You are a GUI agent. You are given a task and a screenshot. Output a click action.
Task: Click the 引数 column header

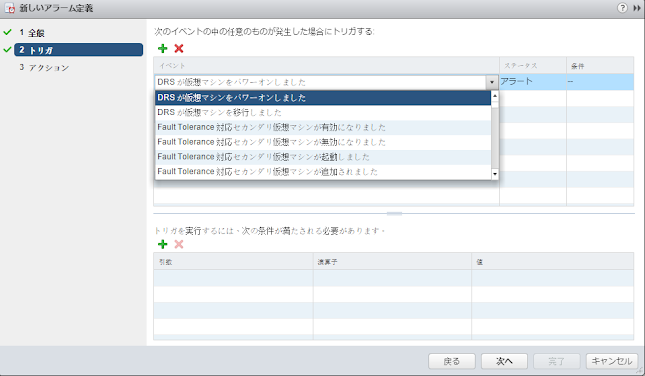[x=233, y=261]
